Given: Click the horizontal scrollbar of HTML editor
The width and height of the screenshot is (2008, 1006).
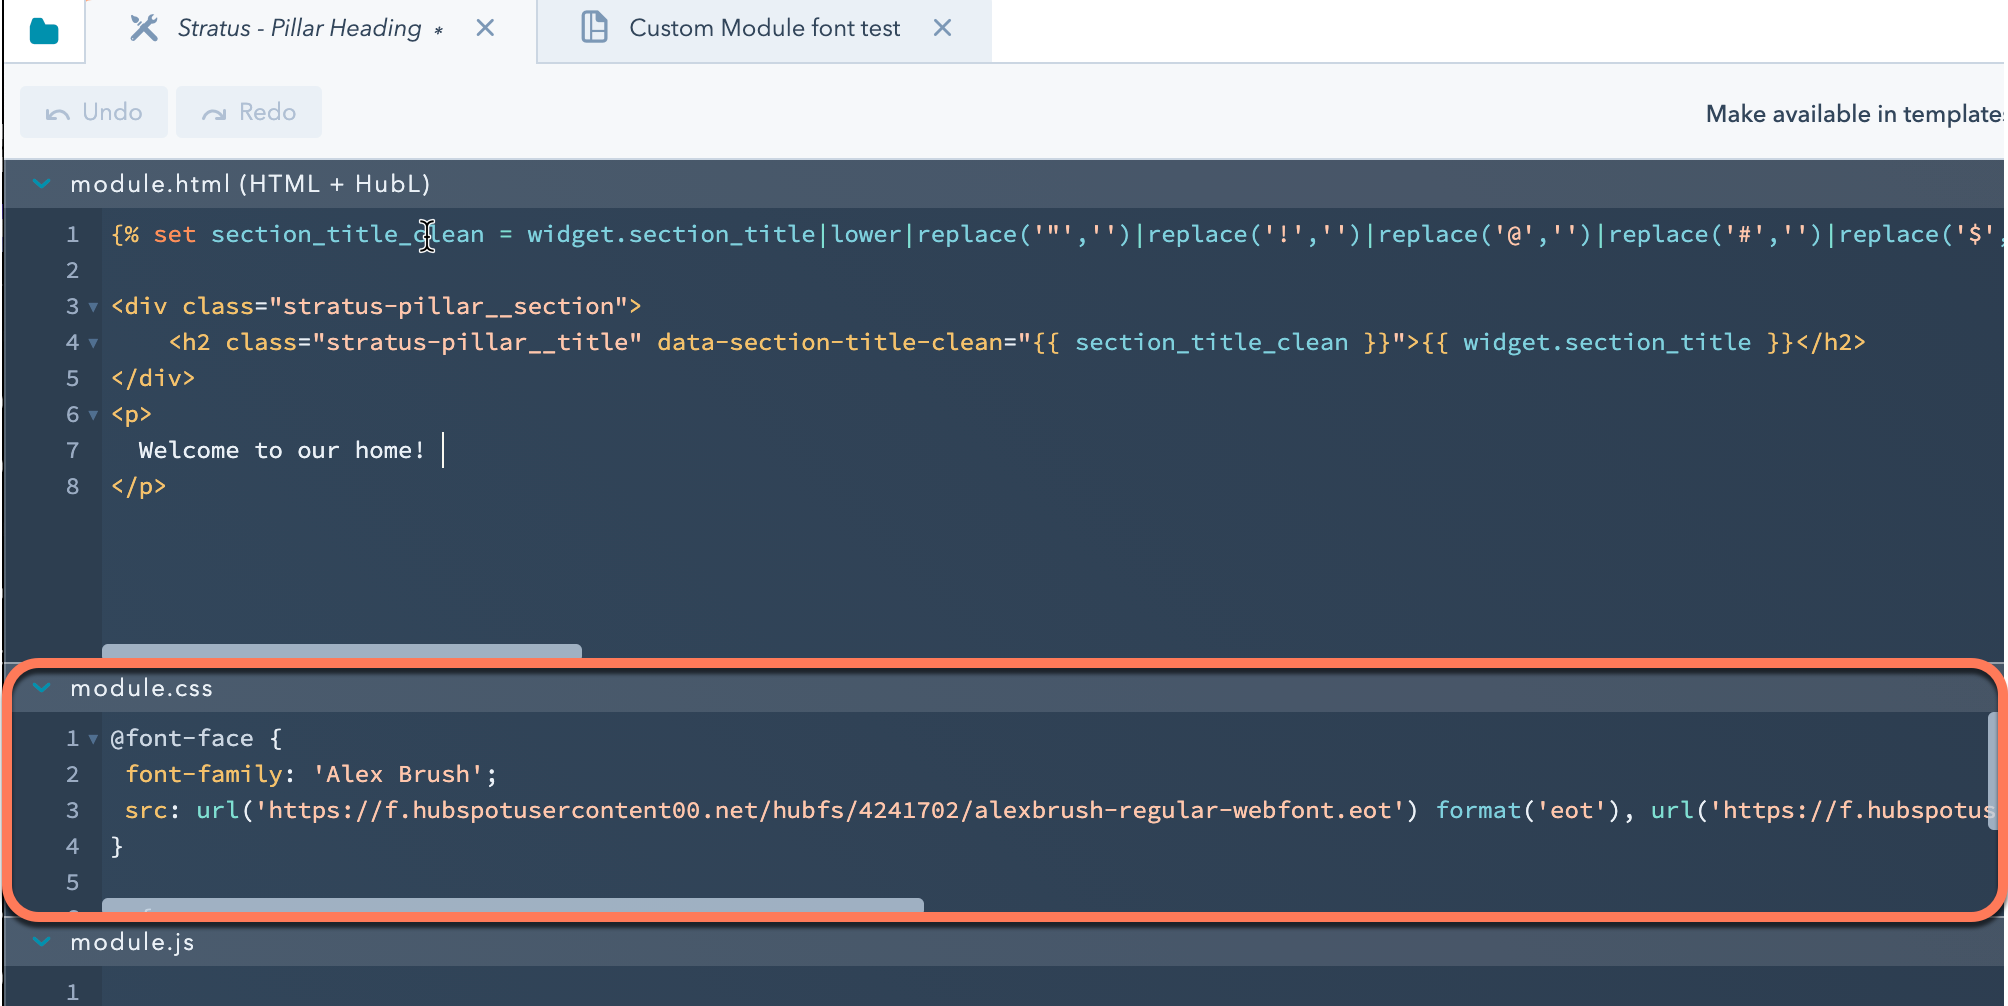Looking at the screenshot, I should (x=342, y=651).
